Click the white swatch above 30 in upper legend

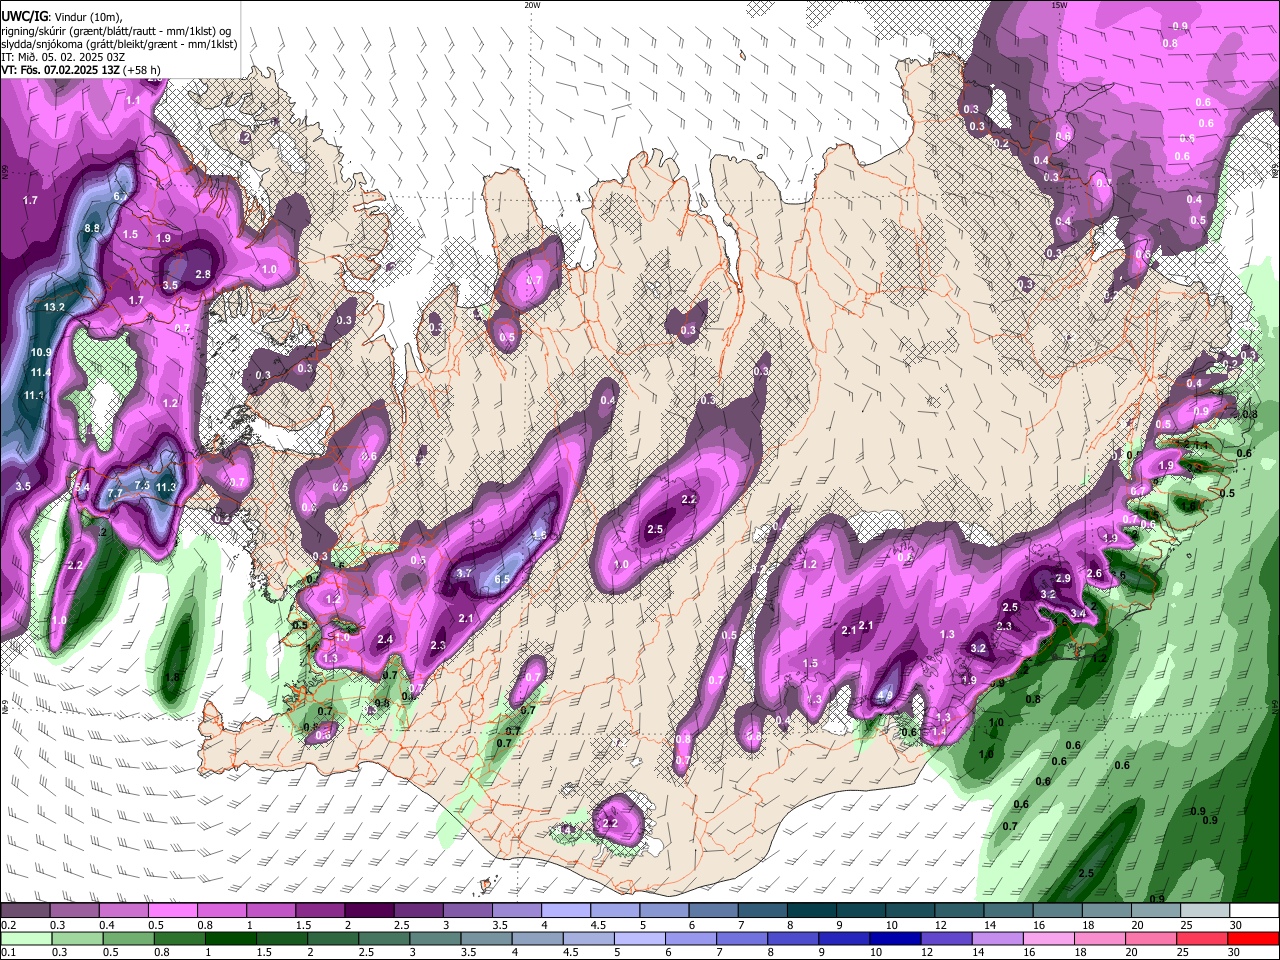tap(1253, 911)
